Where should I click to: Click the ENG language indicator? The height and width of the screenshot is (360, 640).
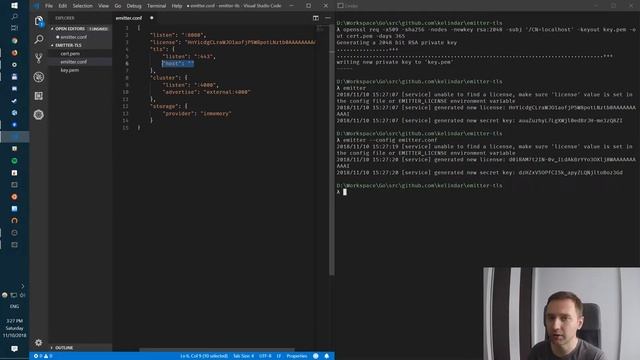[14, 307]
